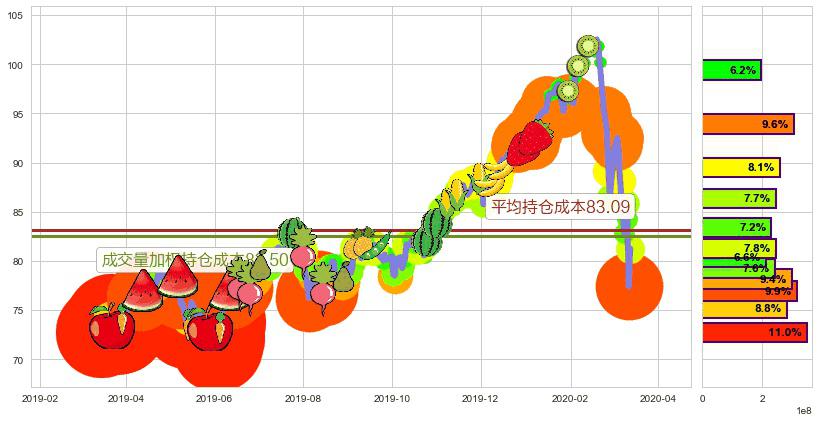The height and width of the screenshot is (422, 819).
Task: Select the leftmost watermelon slice icon
Action: click(143, 290)
